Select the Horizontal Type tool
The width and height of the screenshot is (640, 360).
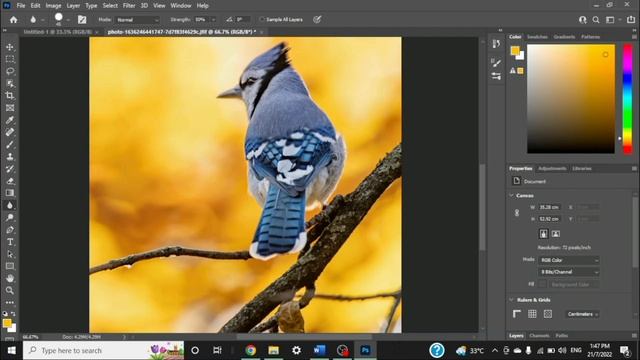click(x=10, y=242)
